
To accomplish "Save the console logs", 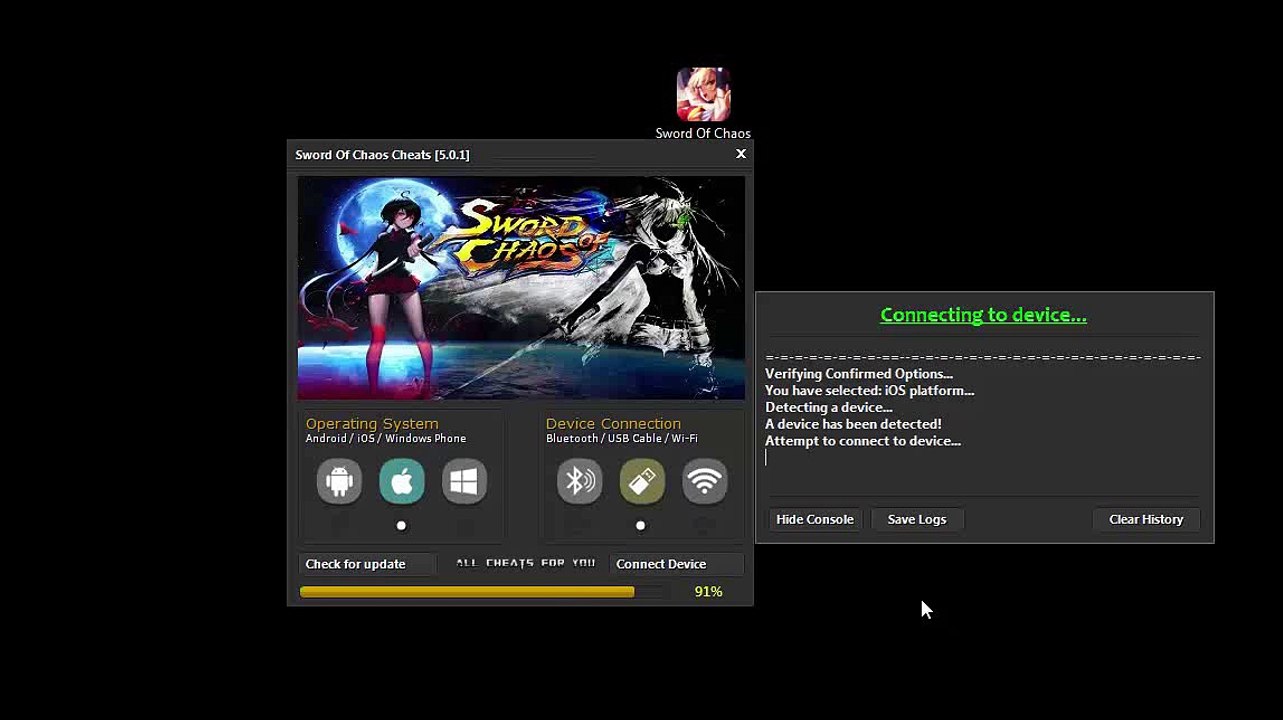I will 917,519.
